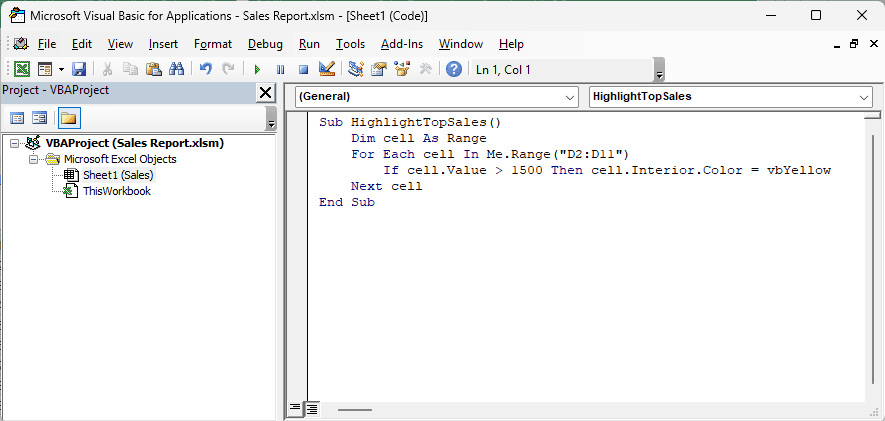The height and width of the screenshot is (421, 885).
Task: Click the VBA application control-menu icon in the title bar
Action: pos(17,15)
